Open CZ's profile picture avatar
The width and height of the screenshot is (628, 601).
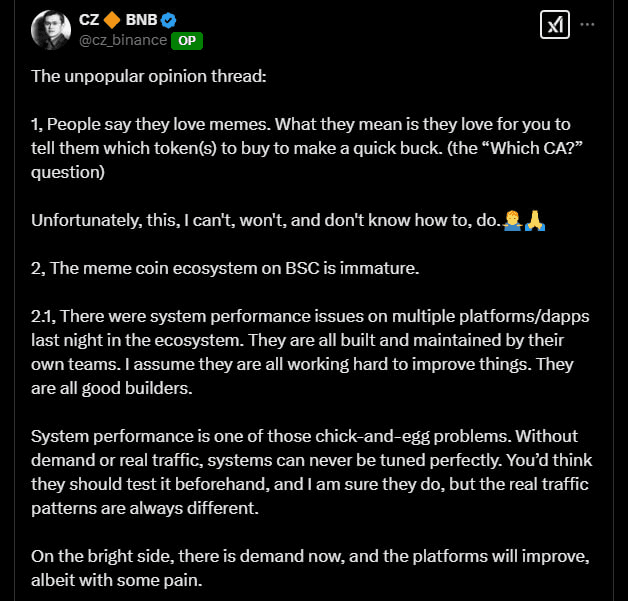pyautogui.click(x=51, y=30)
